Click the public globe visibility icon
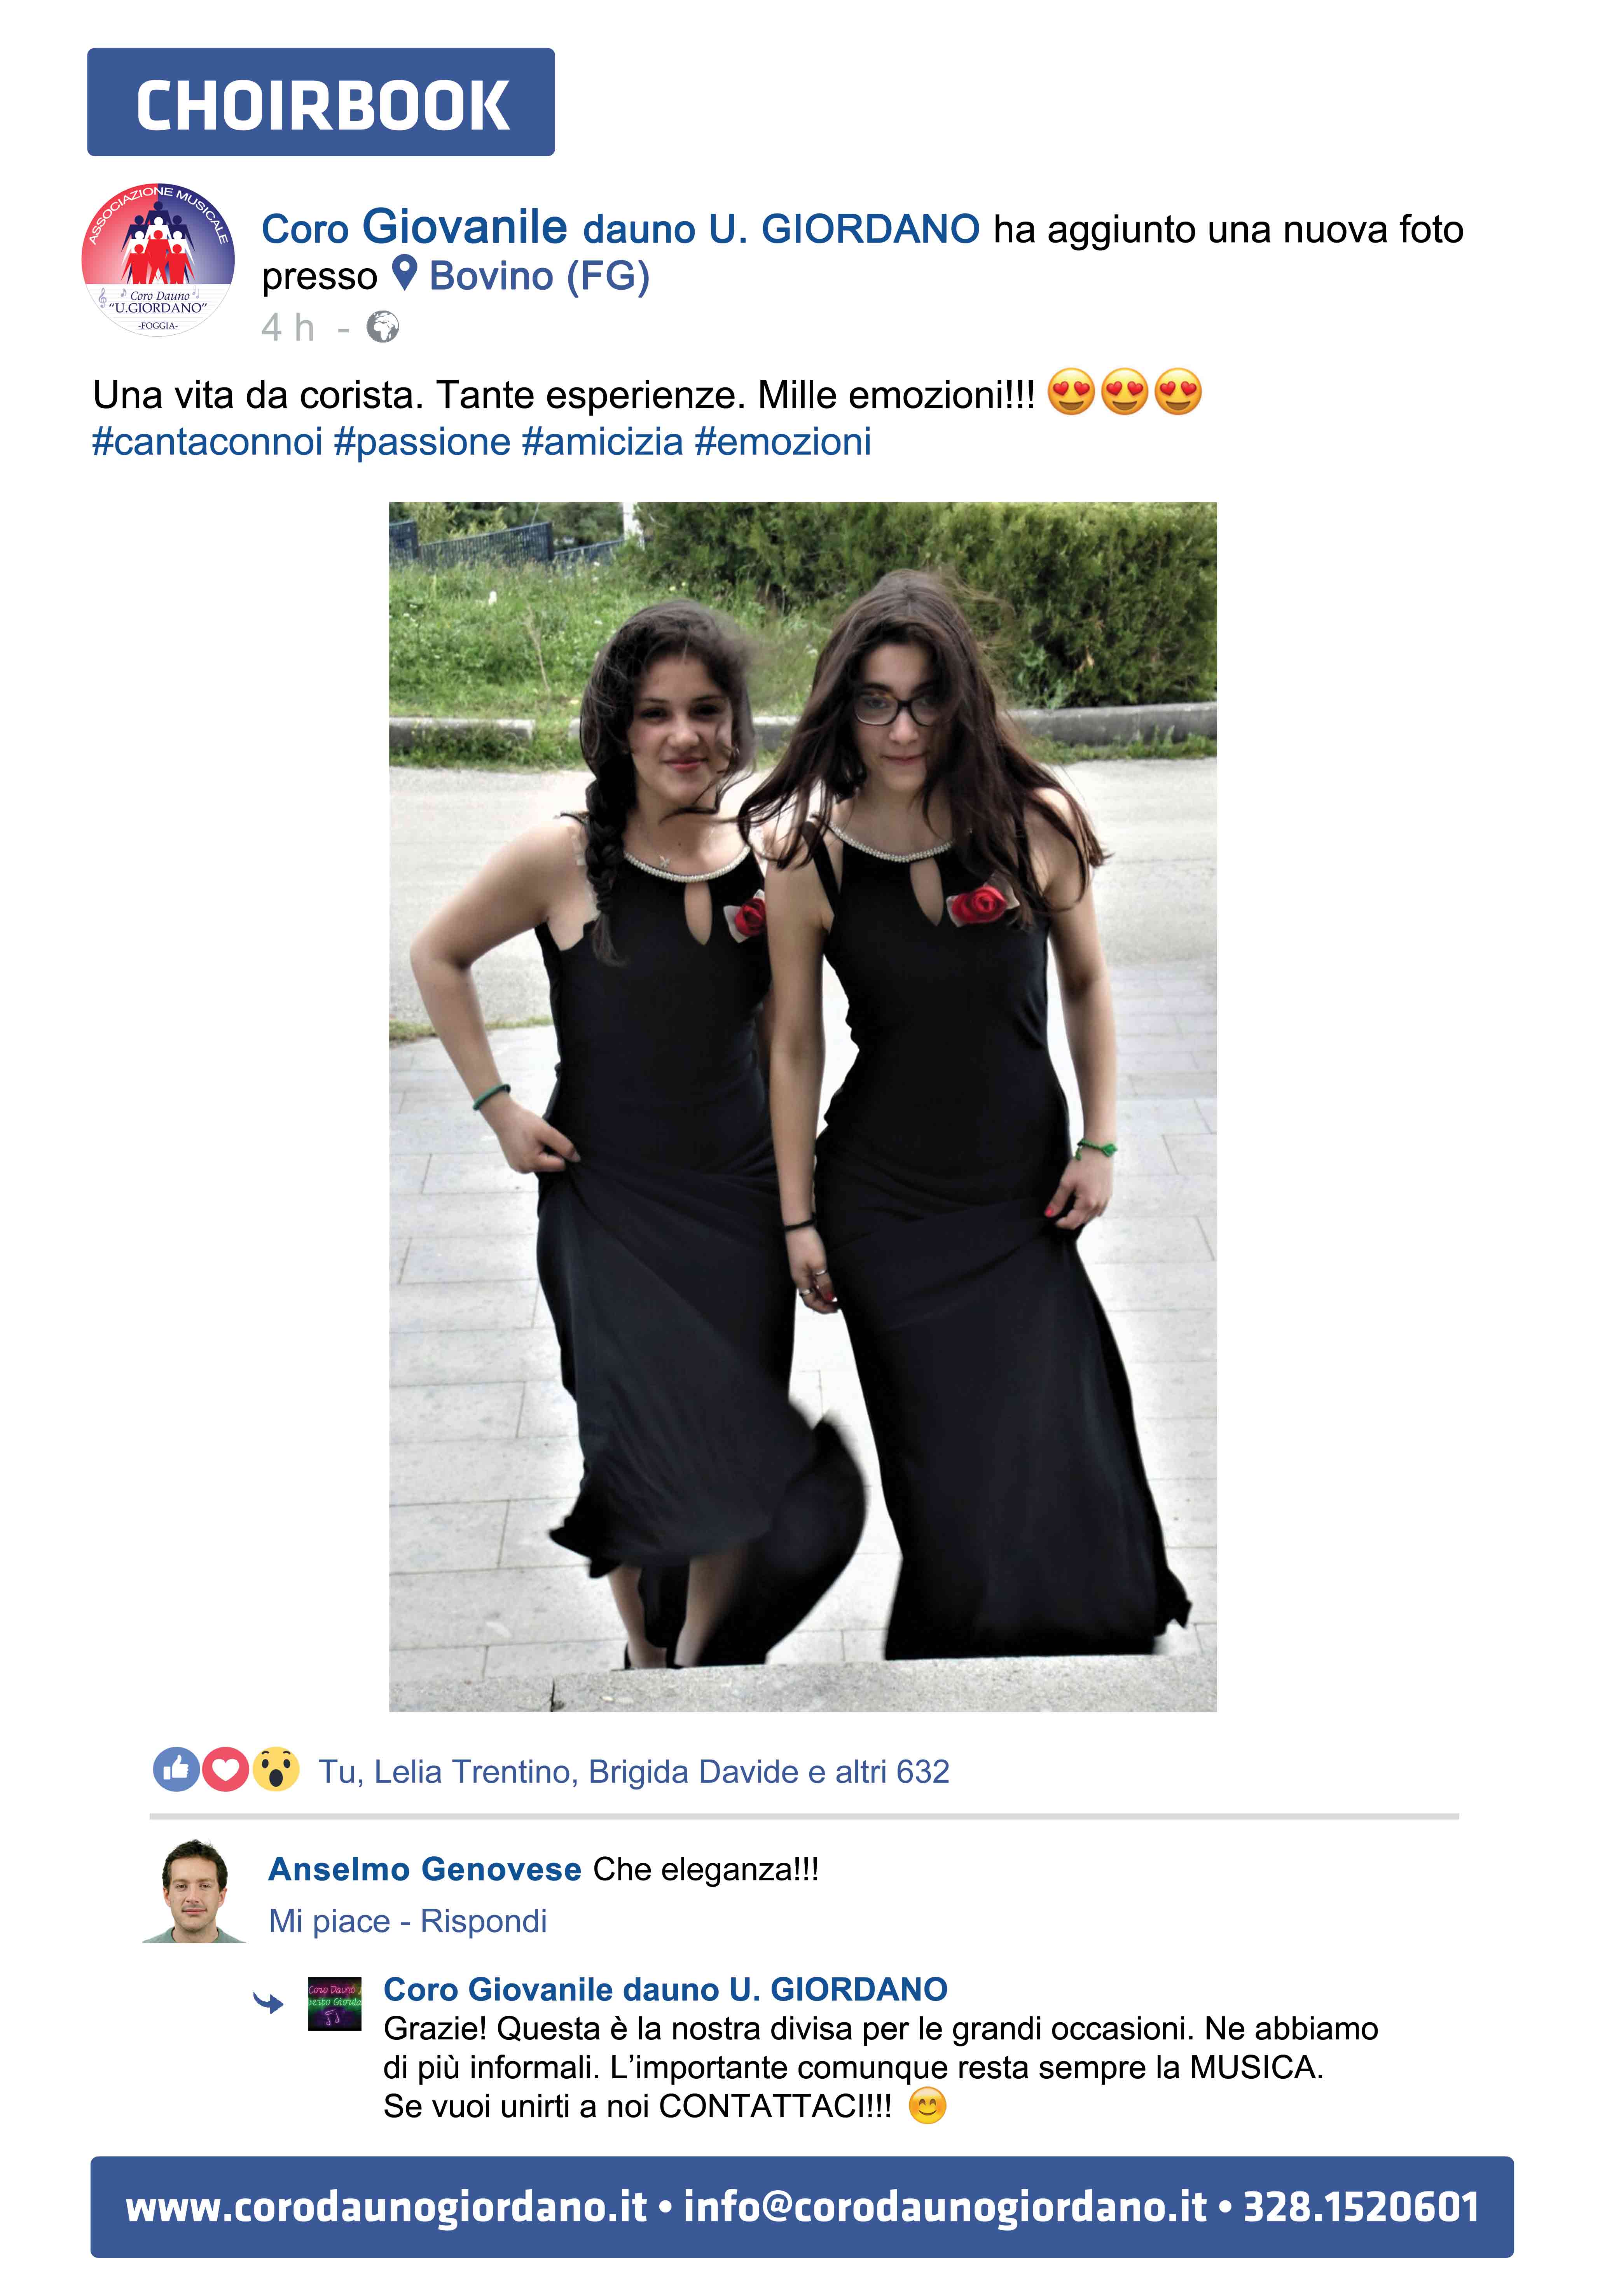 coord(383,326)
